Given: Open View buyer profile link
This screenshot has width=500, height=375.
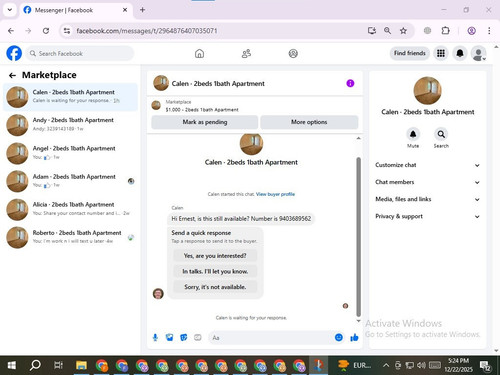Looking at the screenshot, I should click(x=275, y=194).
